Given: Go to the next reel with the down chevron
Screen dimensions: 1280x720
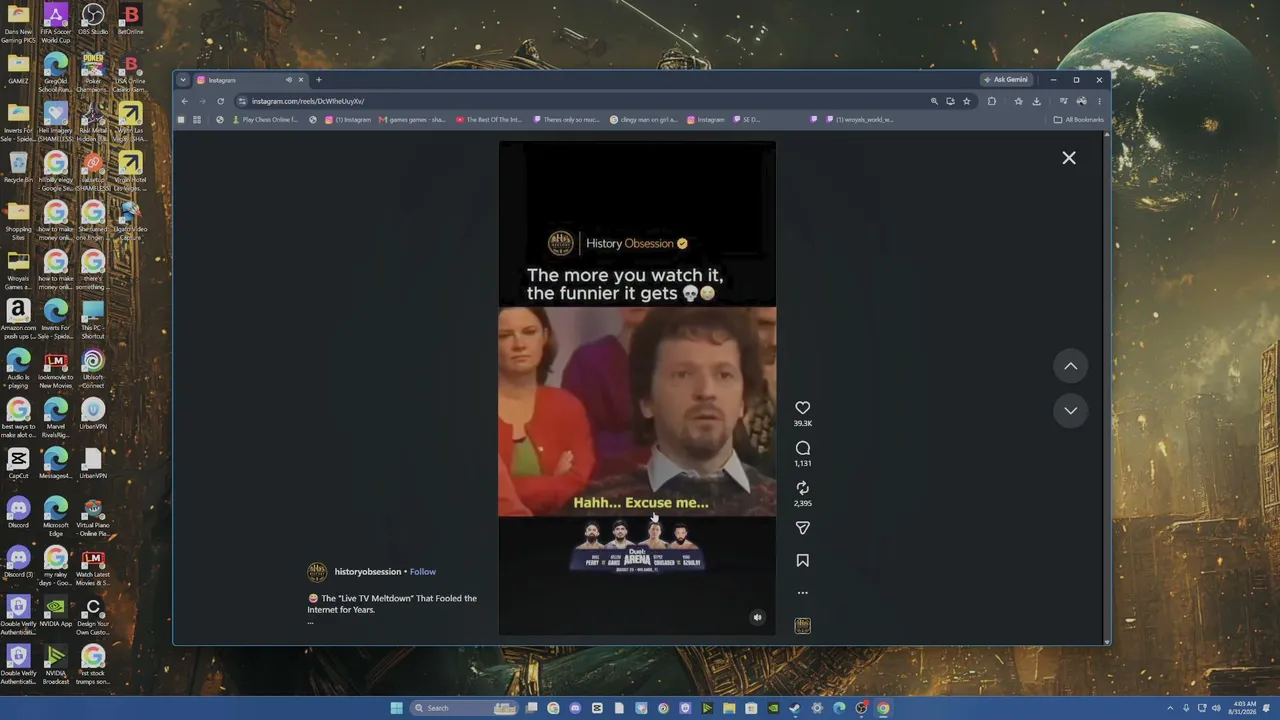Looking at the screenshot, I should (1070, 410).
